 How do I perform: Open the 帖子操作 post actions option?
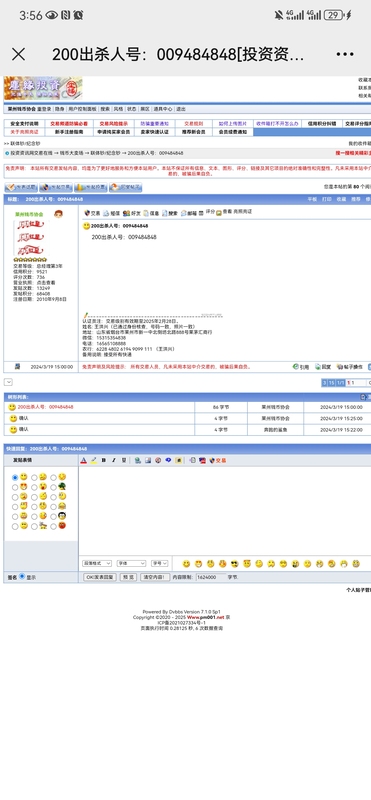(x=350, y=367)
